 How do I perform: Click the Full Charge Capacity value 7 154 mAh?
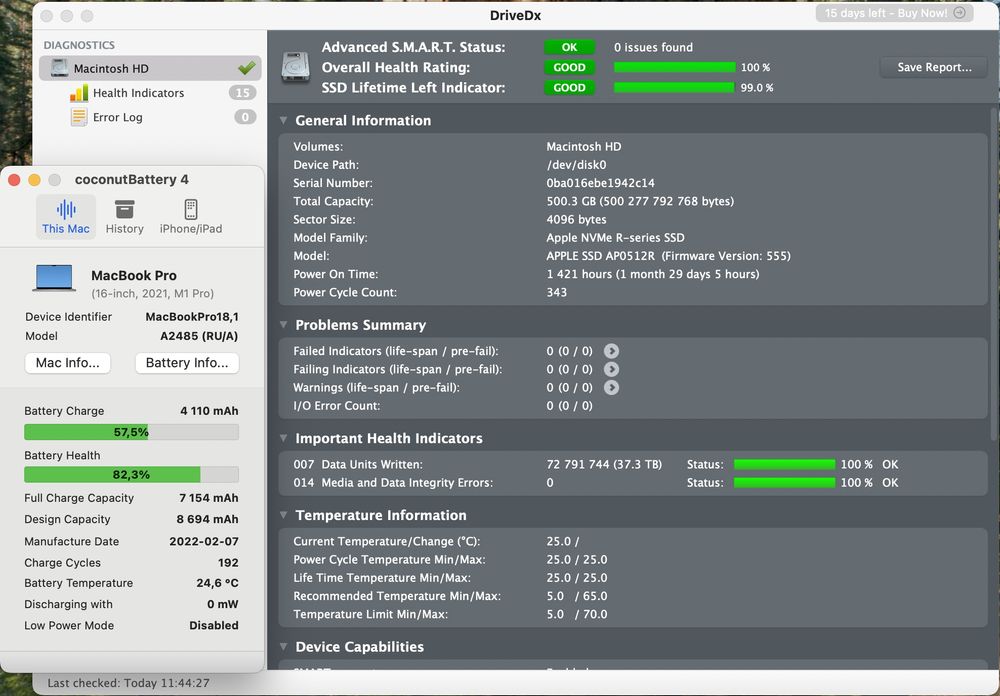tap(209, 498)
